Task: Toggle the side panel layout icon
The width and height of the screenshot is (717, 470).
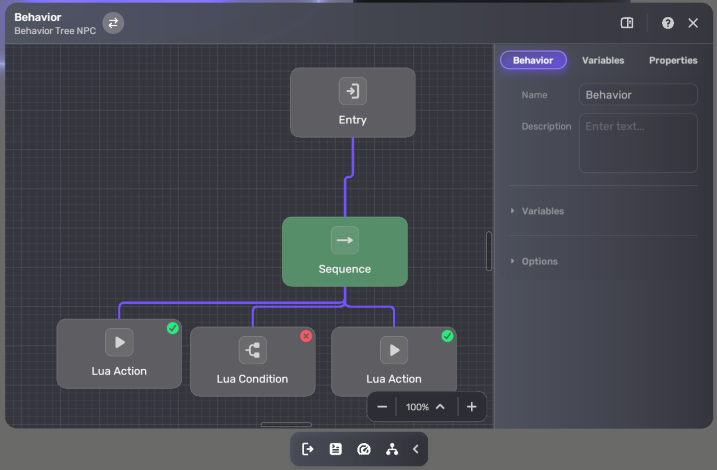Action: click(x=627, y=23)
